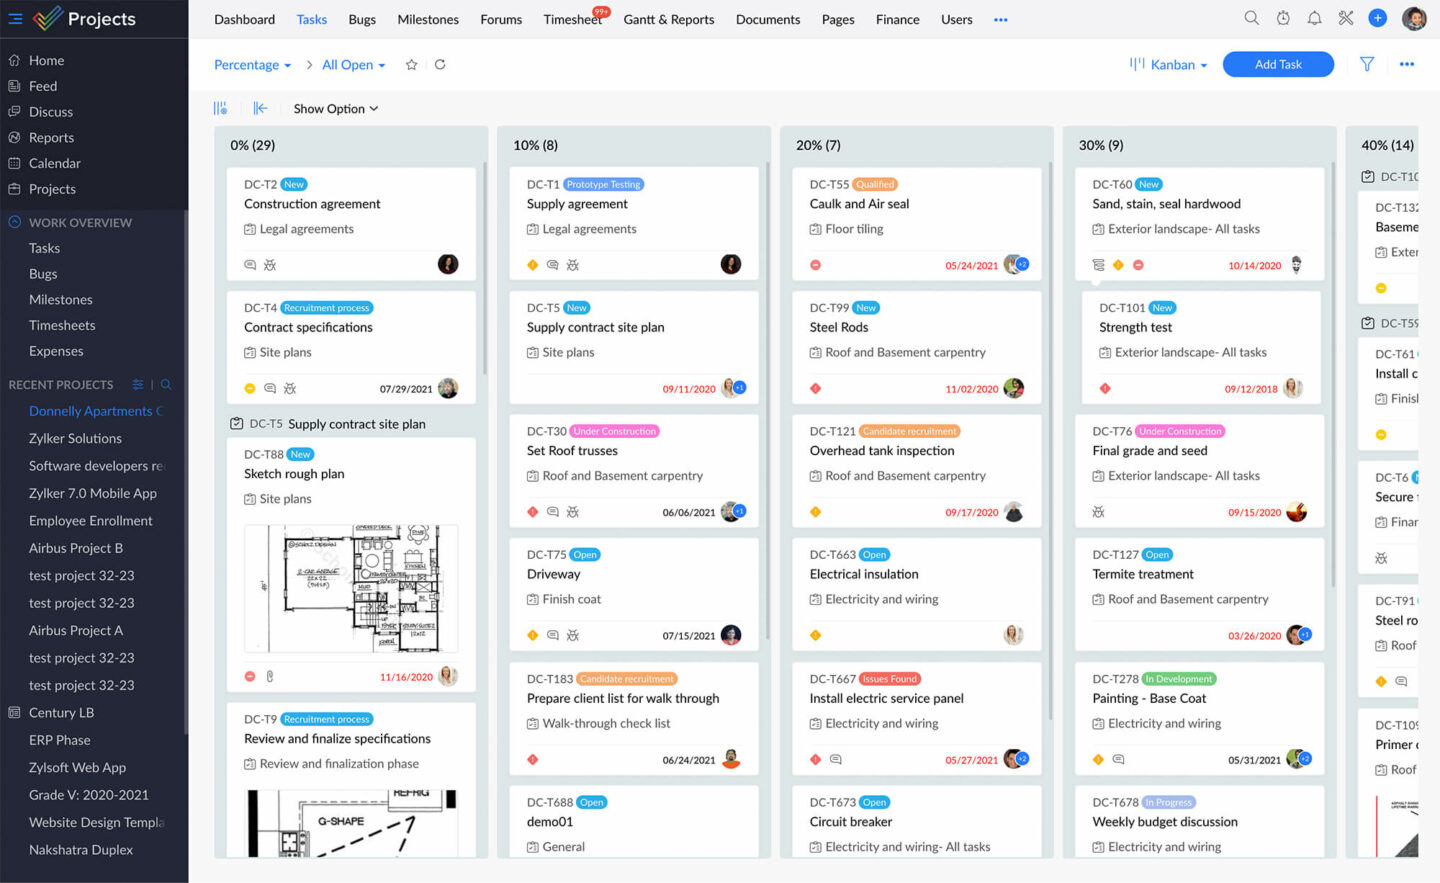Mark view as favorite with star icon
Image resolution: width=1440 pixels, height=883 pixels.
click(x=411, y=64)
